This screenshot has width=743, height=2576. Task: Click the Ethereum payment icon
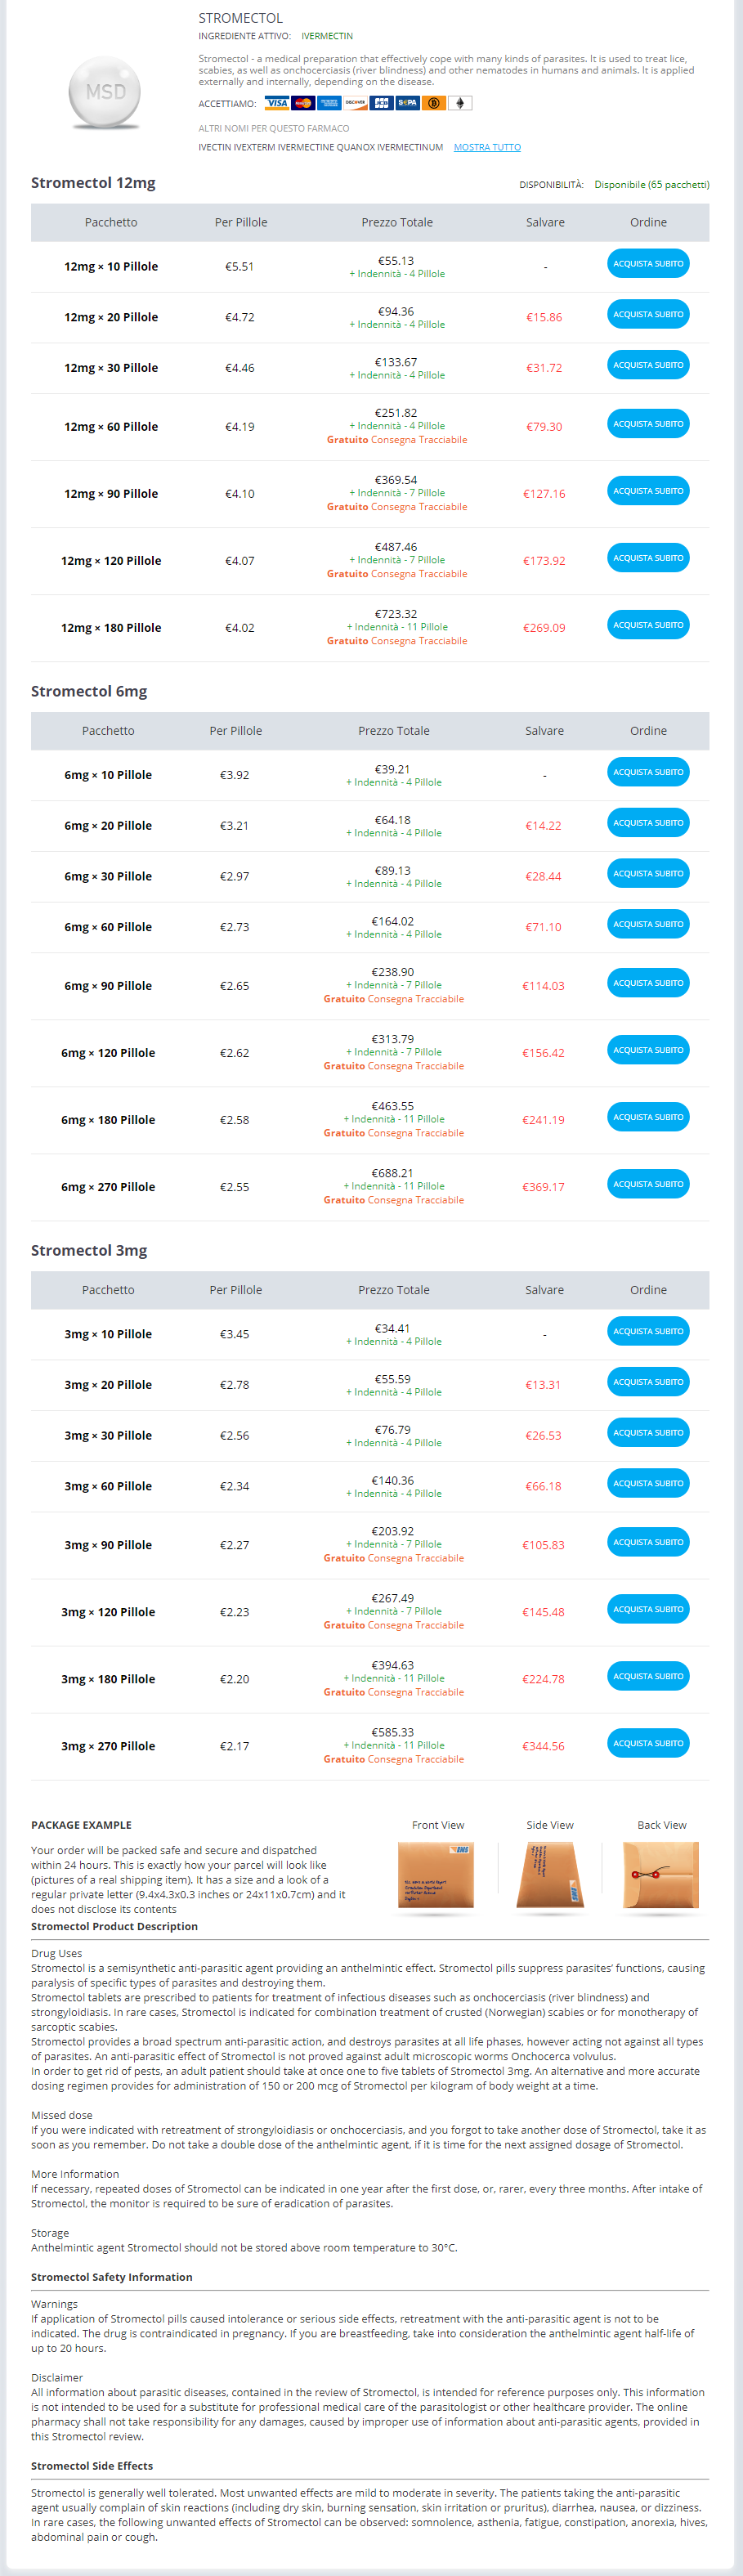460,103
